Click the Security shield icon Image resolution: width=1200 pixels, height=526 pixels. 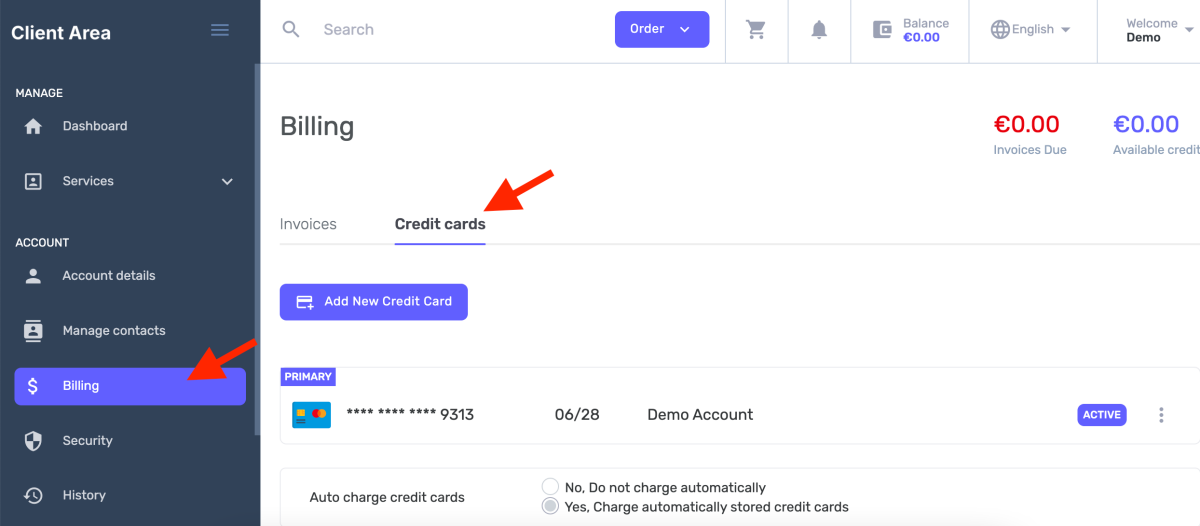coord(33,441)
